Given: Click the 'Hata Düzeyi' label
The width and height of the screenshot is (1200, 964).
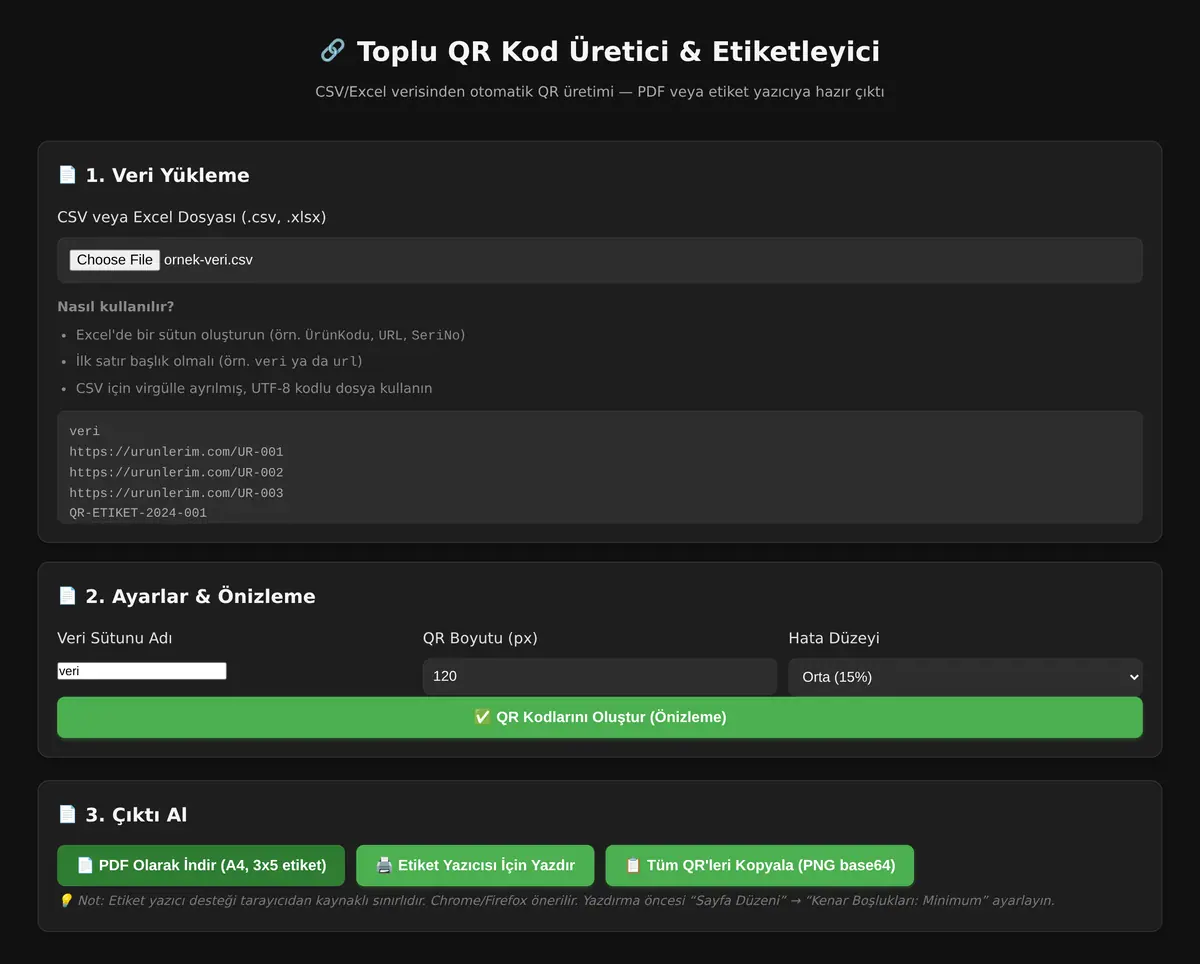Looking at the screenshot, I should pos(834,638).
